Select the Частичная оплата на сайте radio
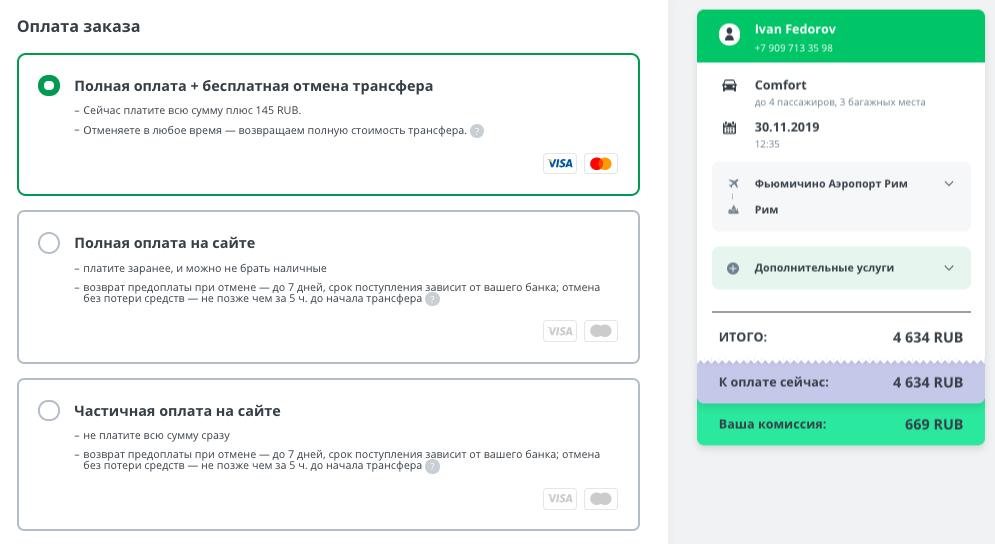This screenshot has width=995, height=544. 49,411
